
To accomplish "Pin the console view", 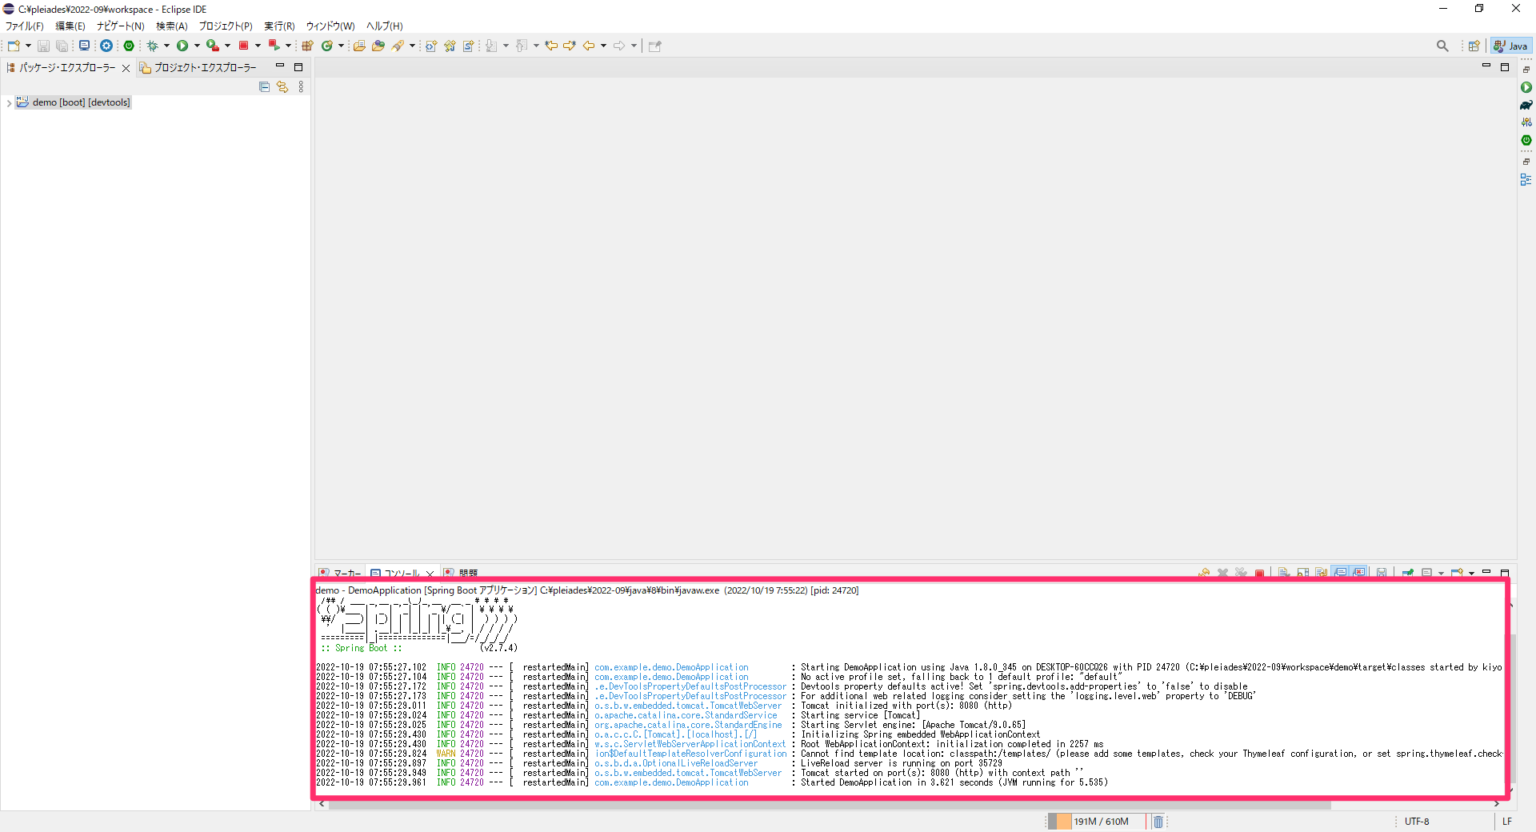I will pos(1409,572).
